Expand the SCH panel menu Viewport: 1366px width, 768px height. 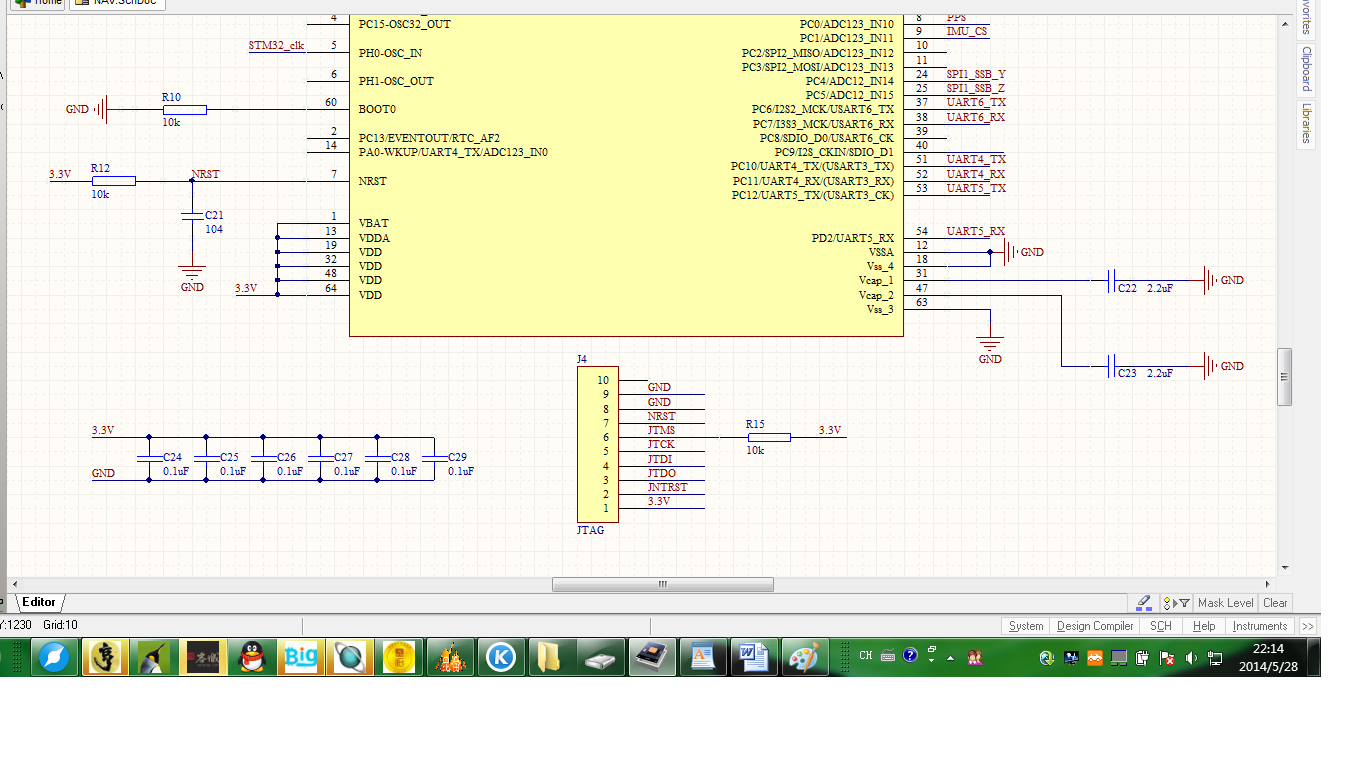click(1160, 626)
